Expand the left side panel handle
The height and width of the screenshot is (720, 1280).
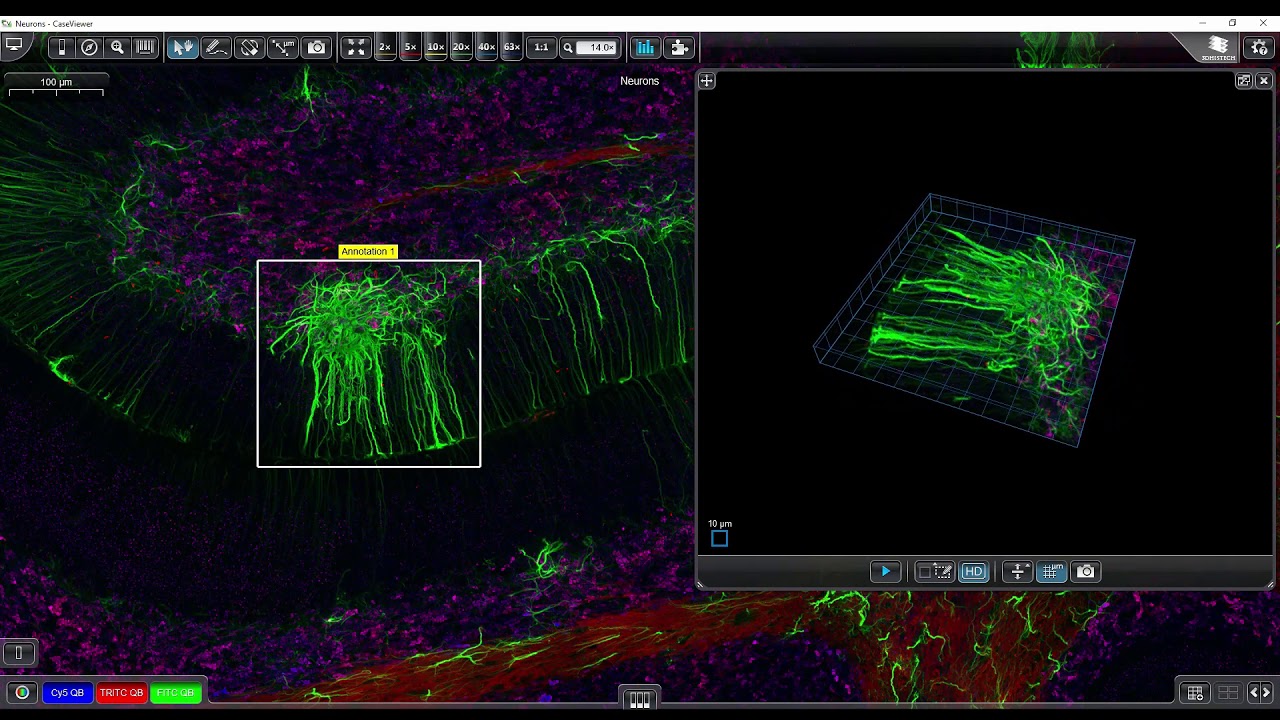(x=18, y=653)
